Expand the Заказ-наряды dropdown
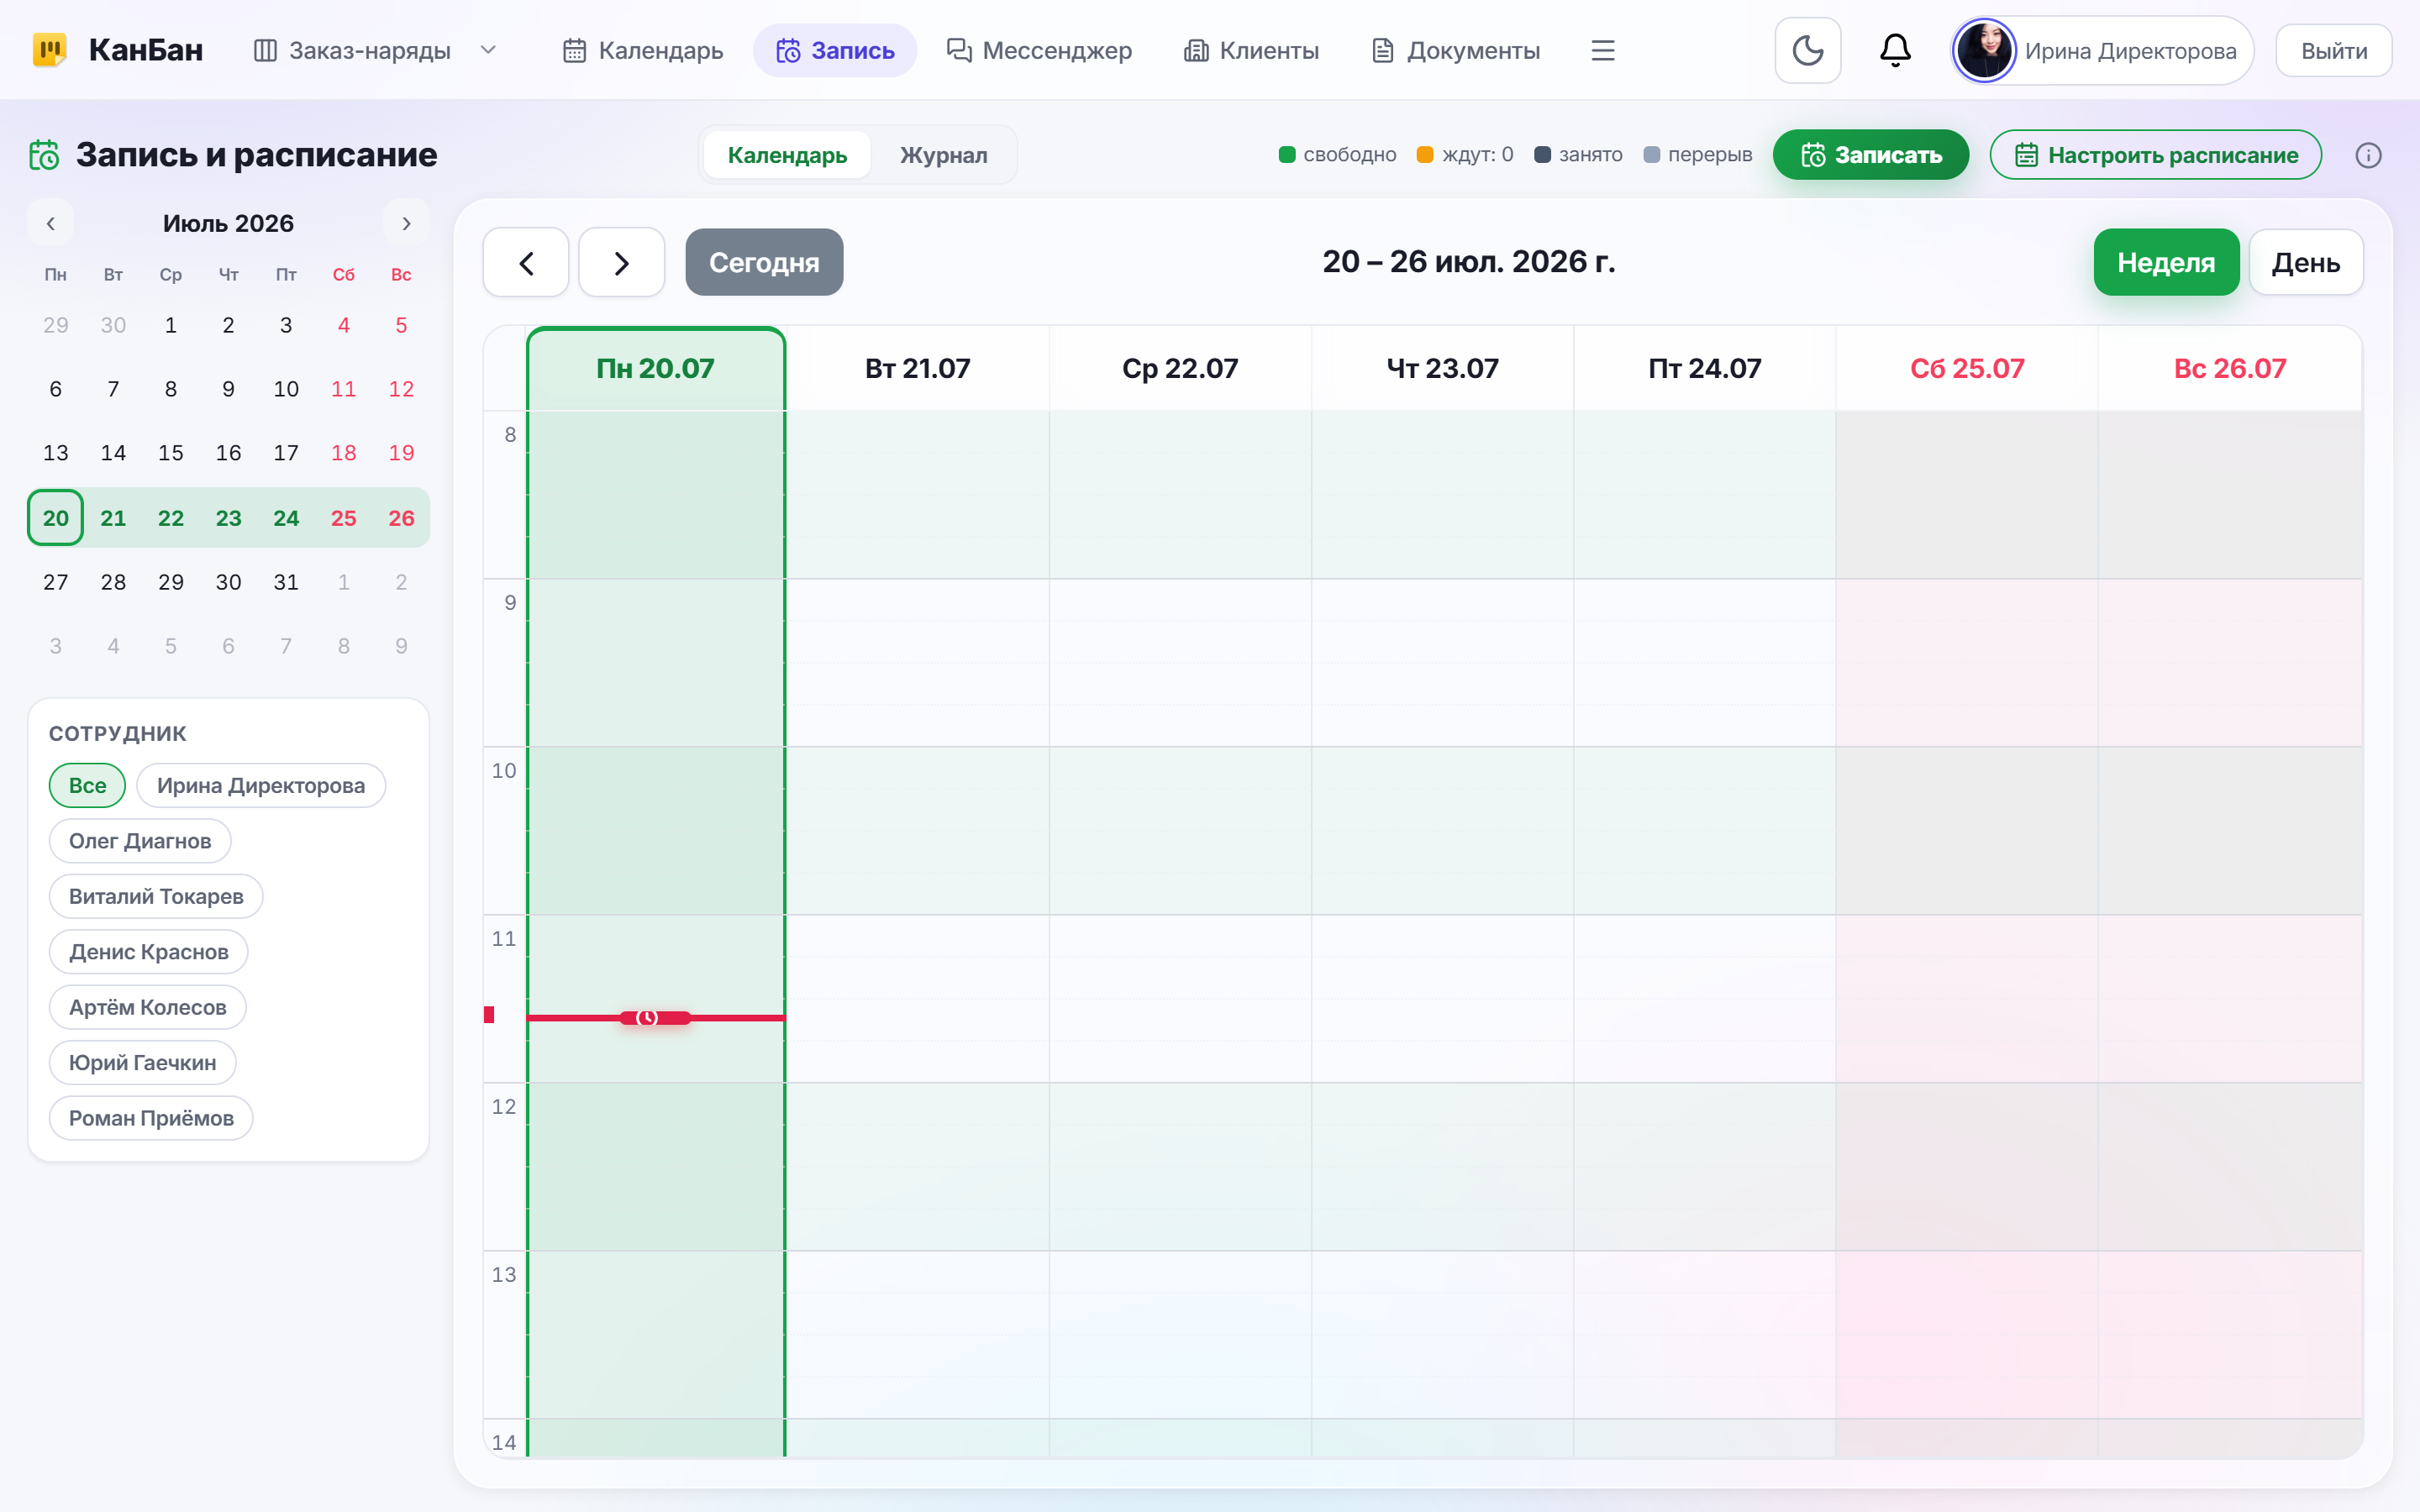Screen dimensions: 2420x1512 pos(488,50)
